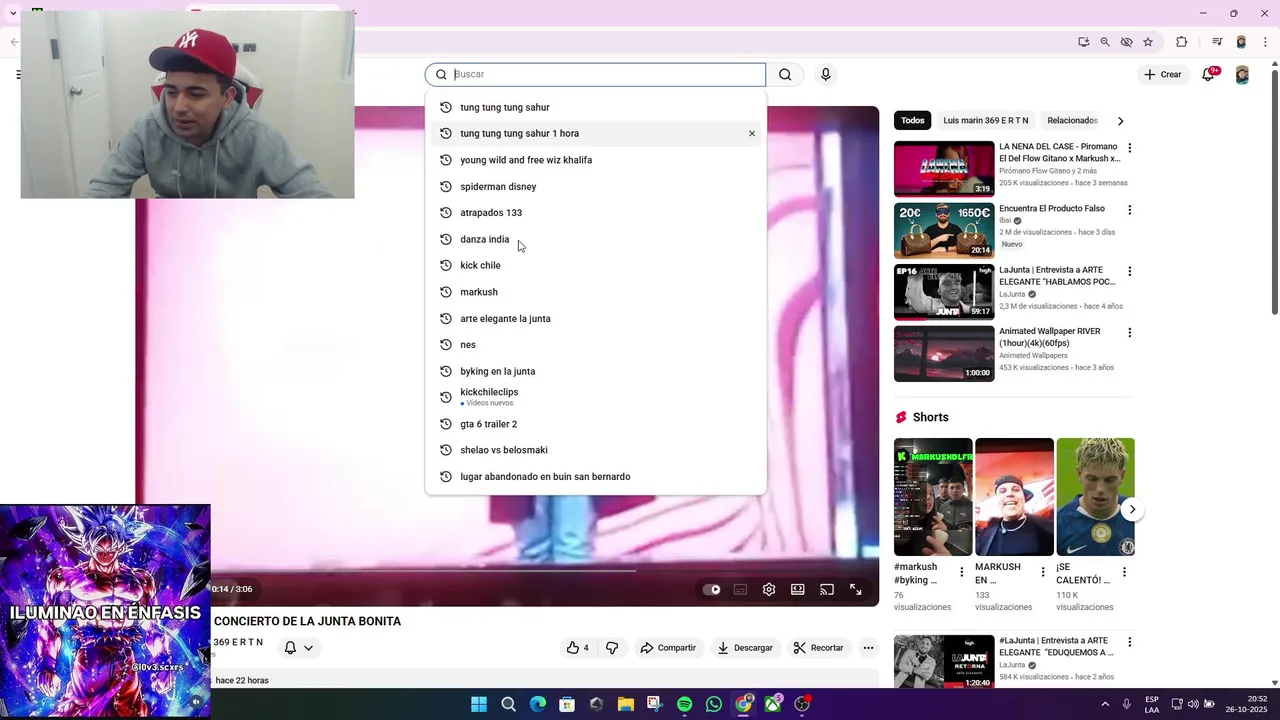This screenshot has height=720, width=1280.
Task: Open the Animated Wallpaper RIVER thumbnail
Action: tap(944, 354)
